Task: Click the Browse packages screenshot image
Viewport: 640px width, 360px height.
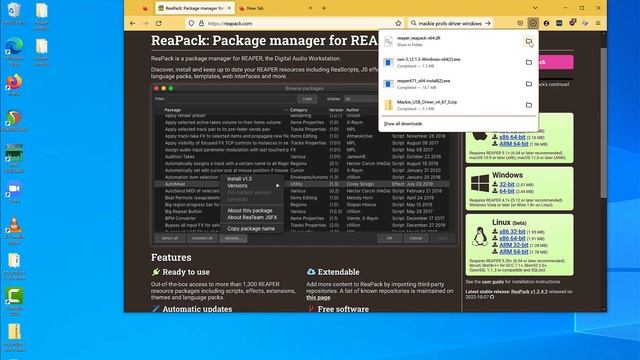Action: point(304,164)
